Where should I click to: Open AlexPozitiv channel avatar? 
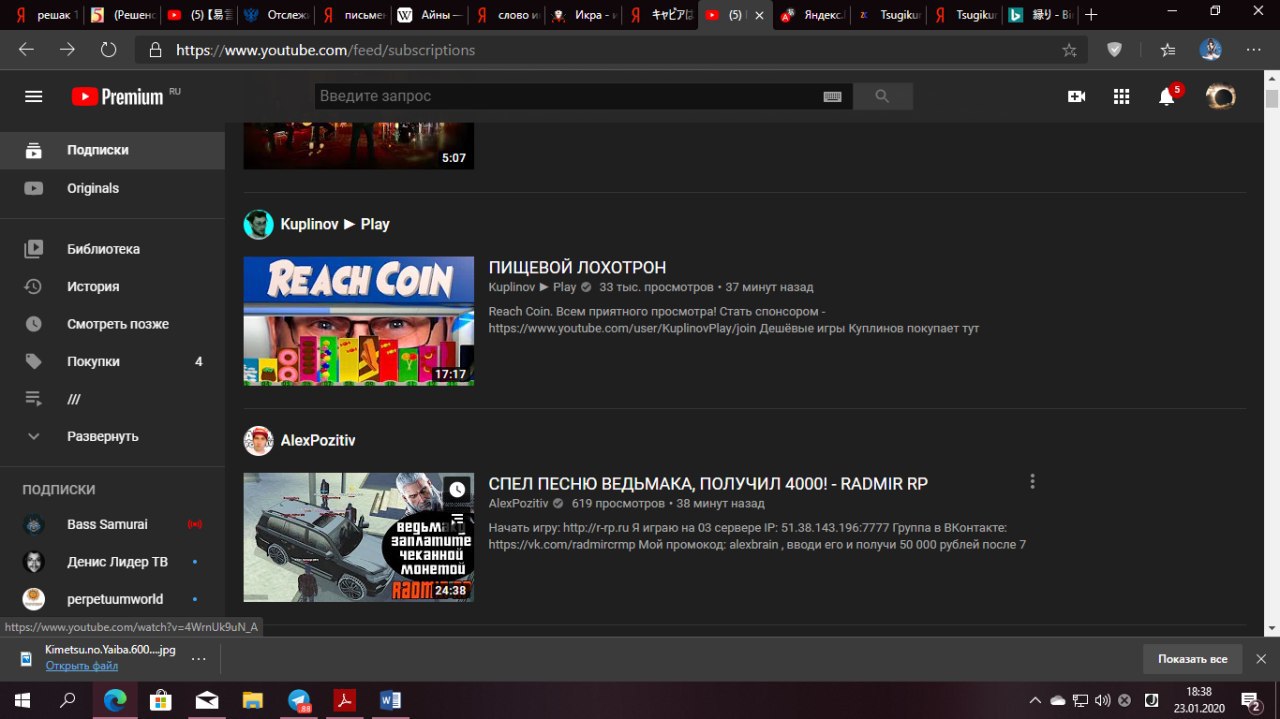coord(258,440)
